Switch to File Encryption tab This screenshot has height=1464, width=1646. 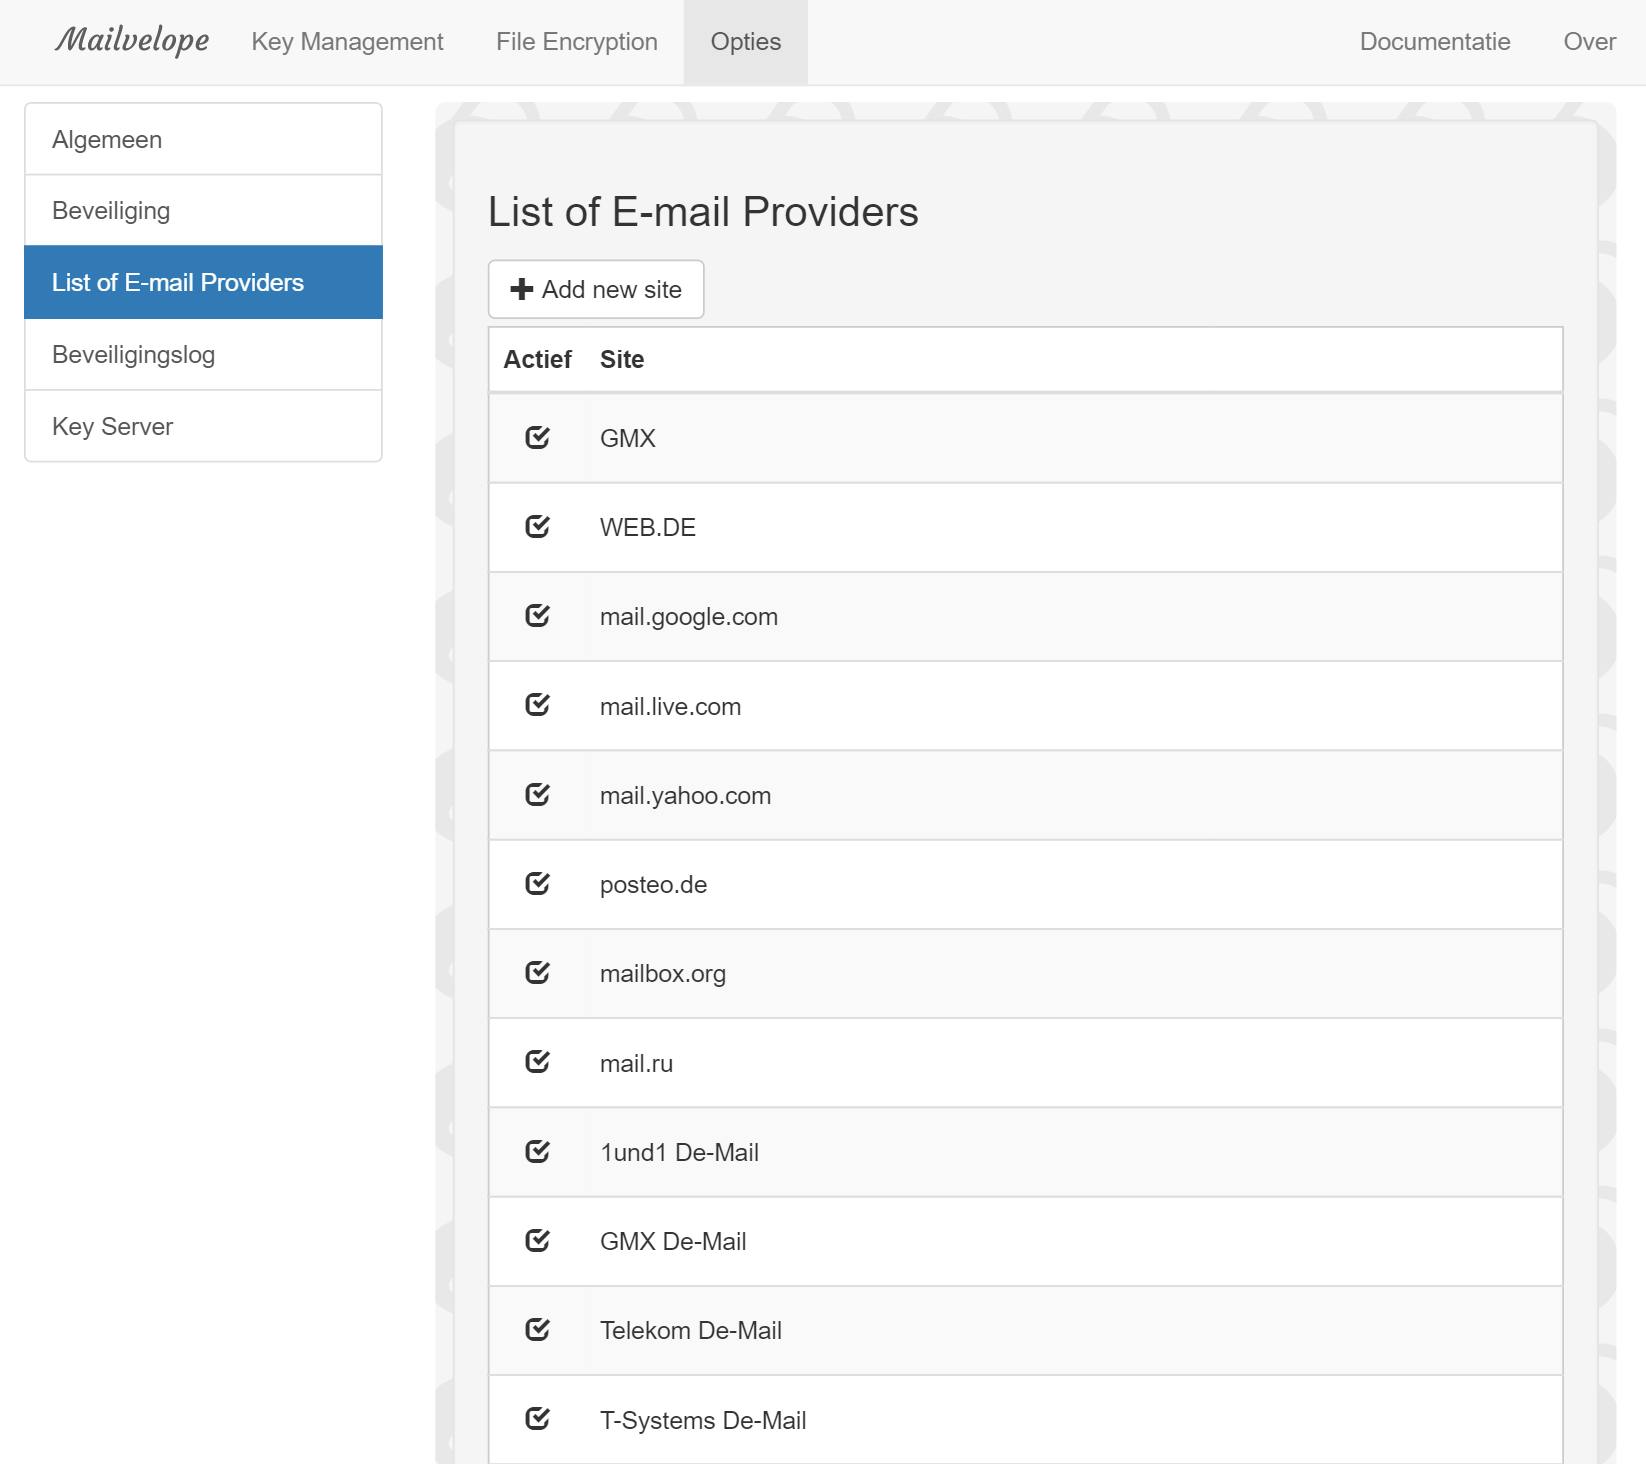(576, 42)
